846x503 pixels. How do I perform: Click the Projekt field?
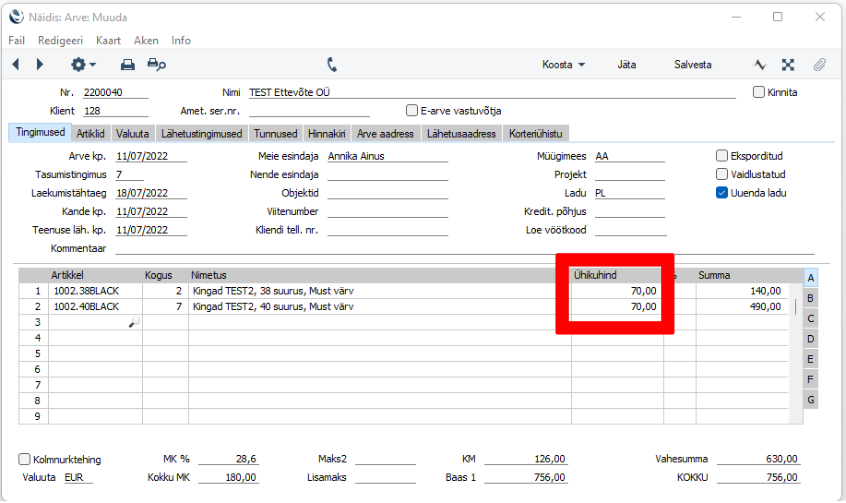[630, 174]
